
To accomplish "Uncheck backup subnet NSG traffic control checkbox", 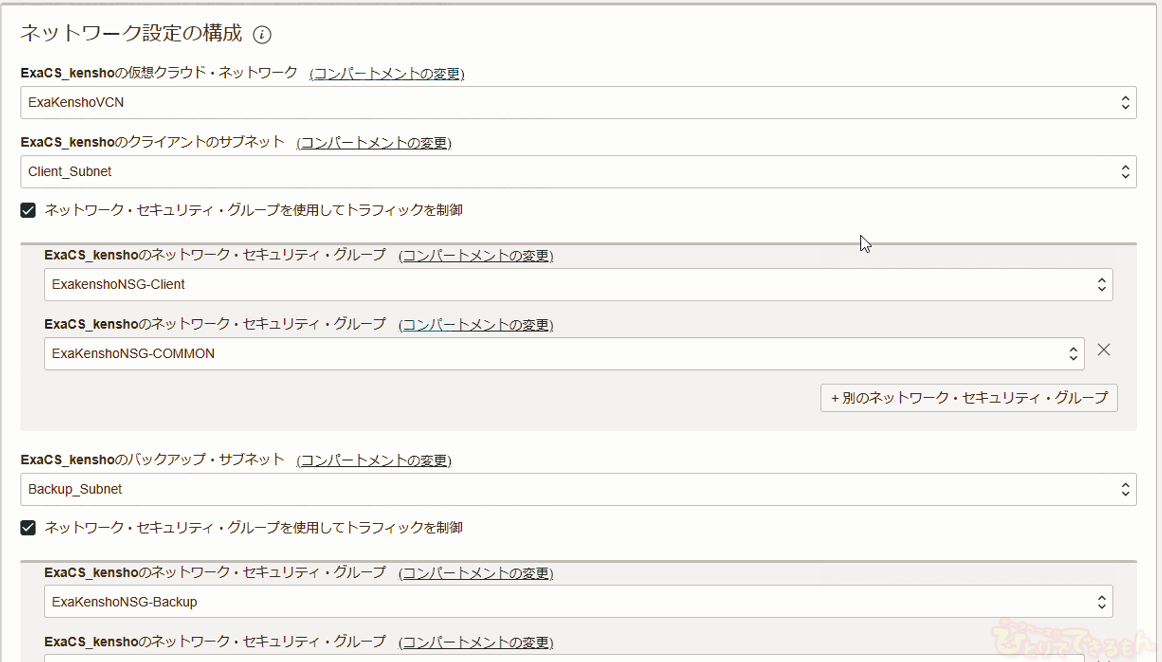I will pos(28,528).
